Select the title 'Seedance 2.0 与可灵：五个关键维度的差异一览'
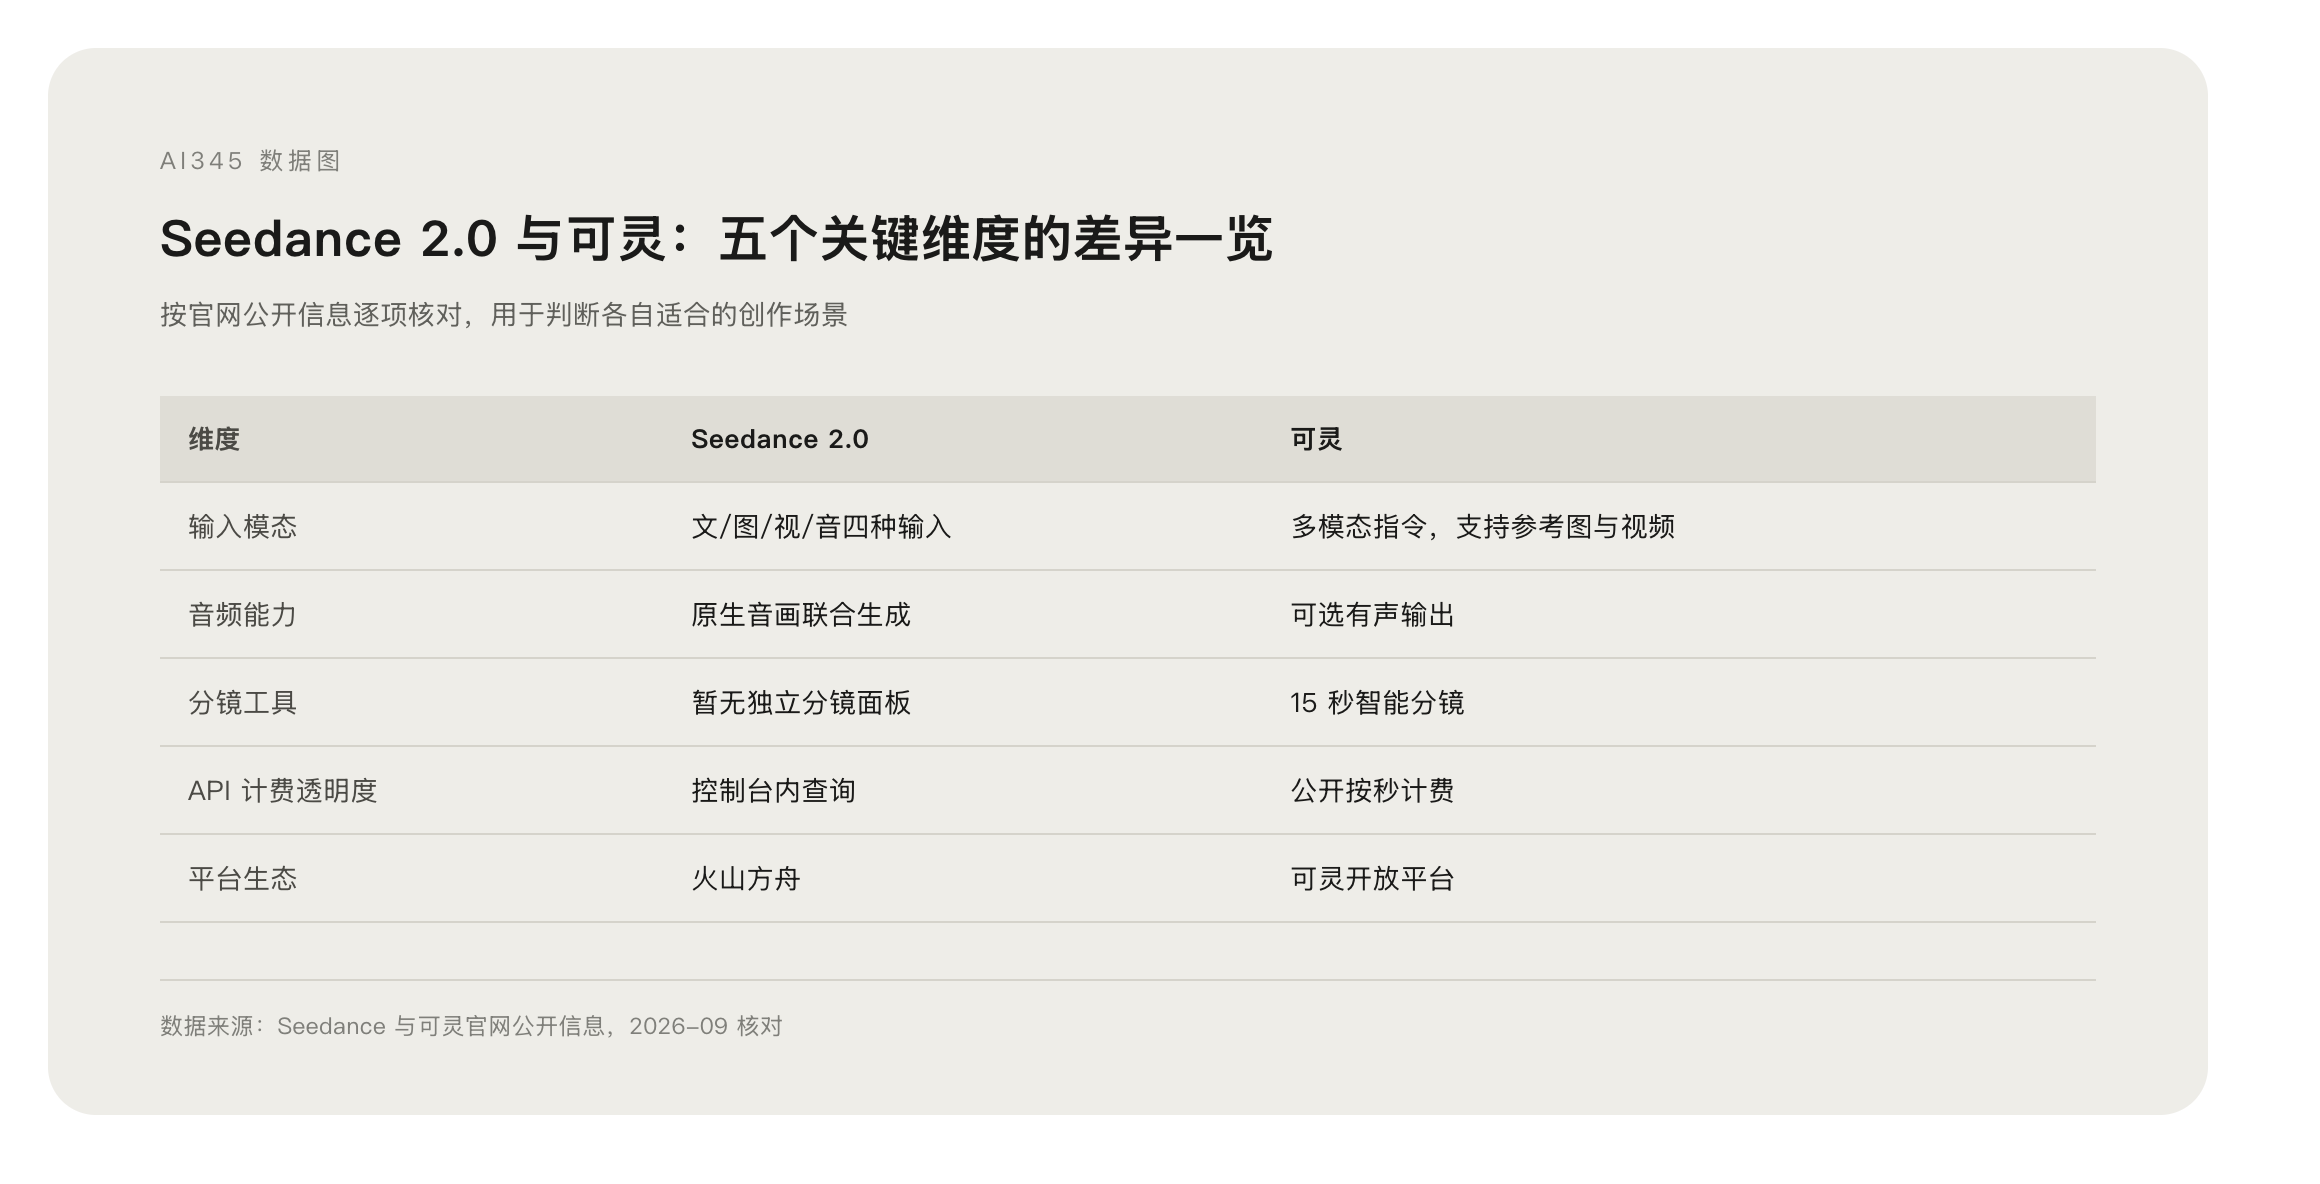This screenshot has width=2320, height=1184. [x=716, y=239]
